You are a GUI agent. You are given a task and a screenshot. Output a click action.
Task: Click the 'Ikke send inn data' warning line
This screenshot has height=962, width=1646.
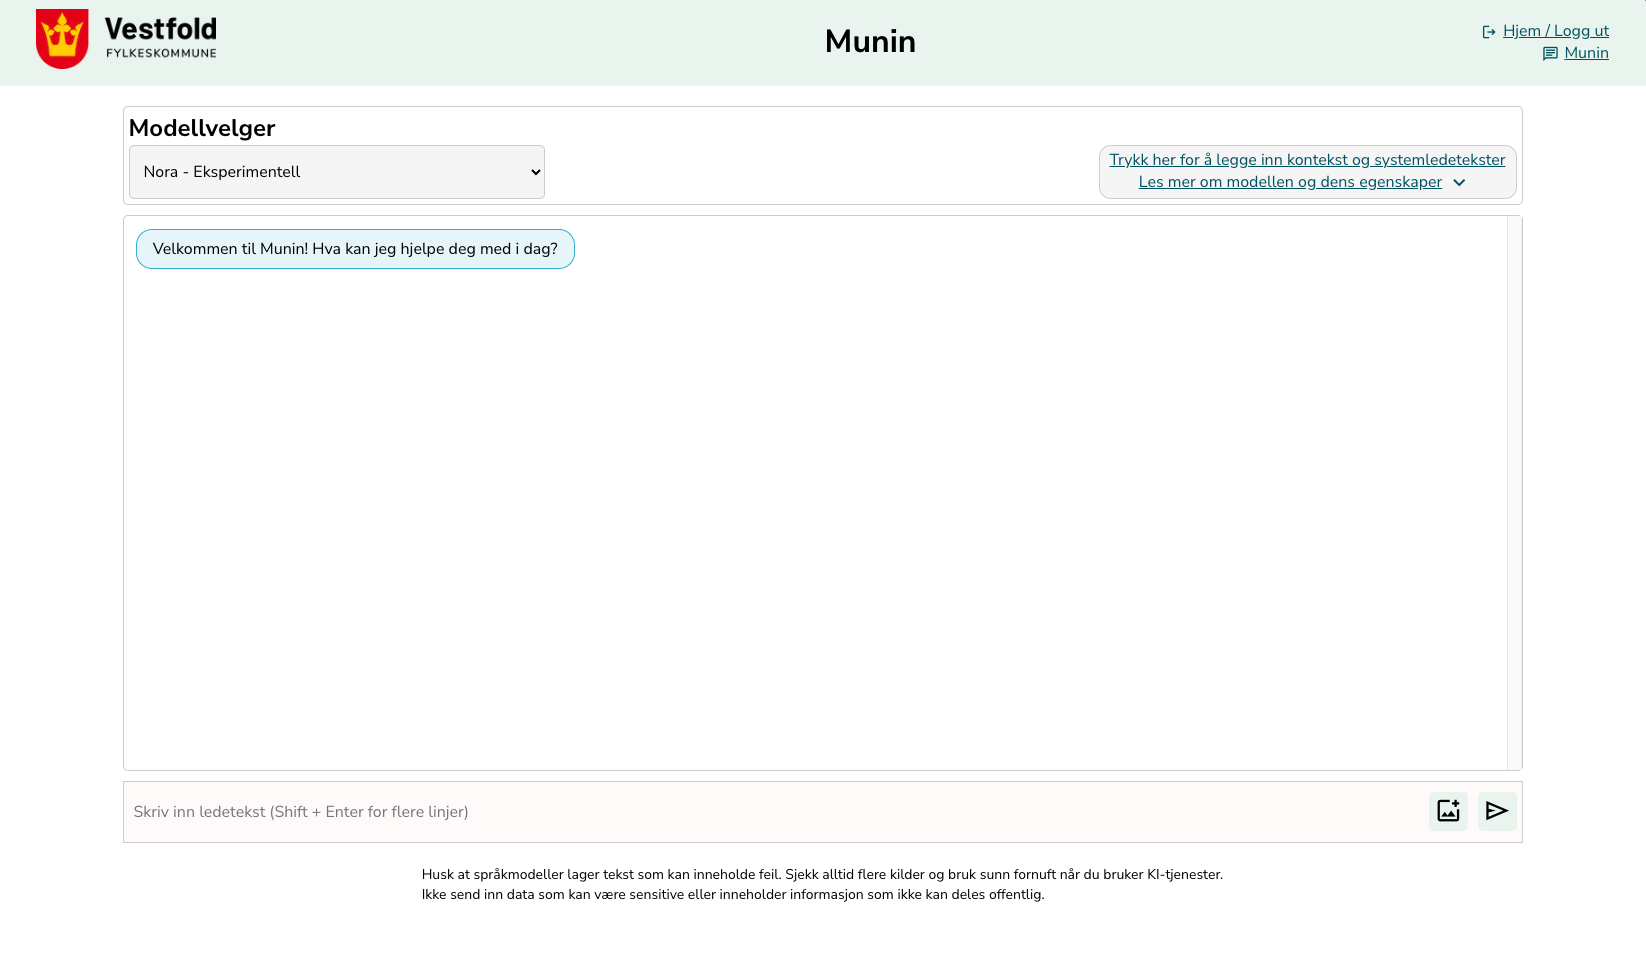click(733, 894)
